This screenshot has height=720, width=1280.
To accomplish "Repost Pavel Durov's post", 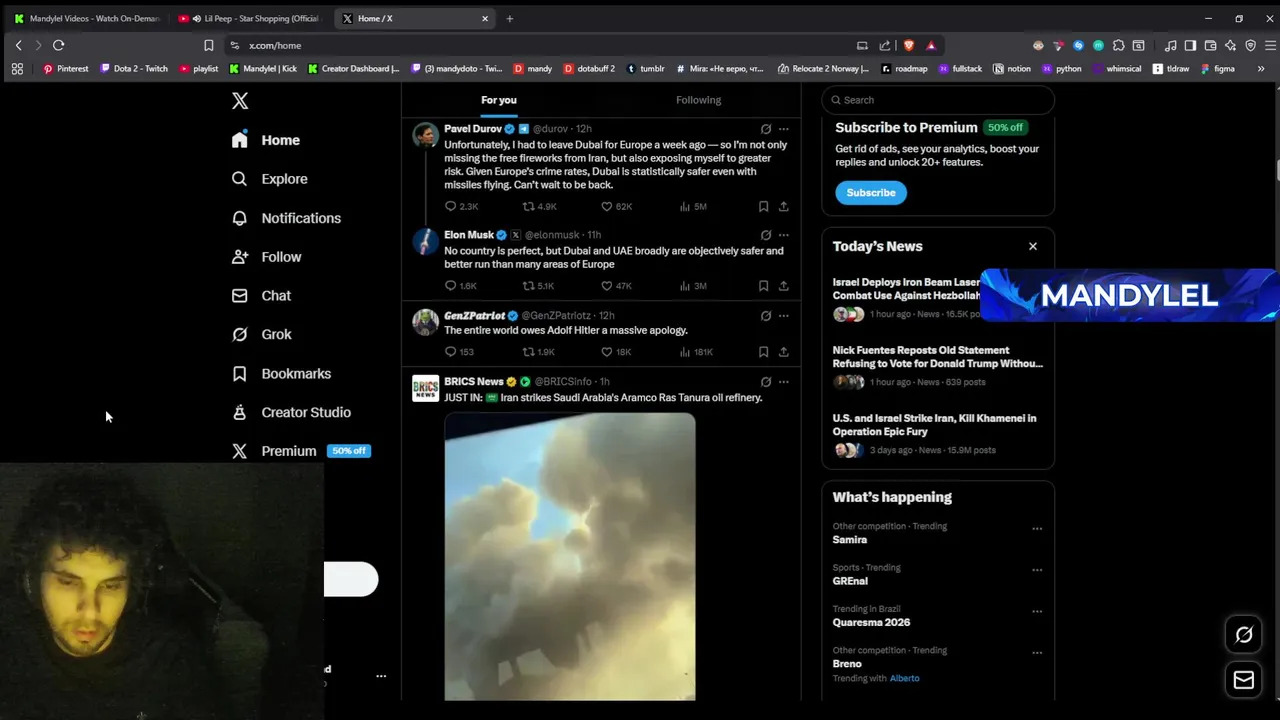I will tap(540, 207).
